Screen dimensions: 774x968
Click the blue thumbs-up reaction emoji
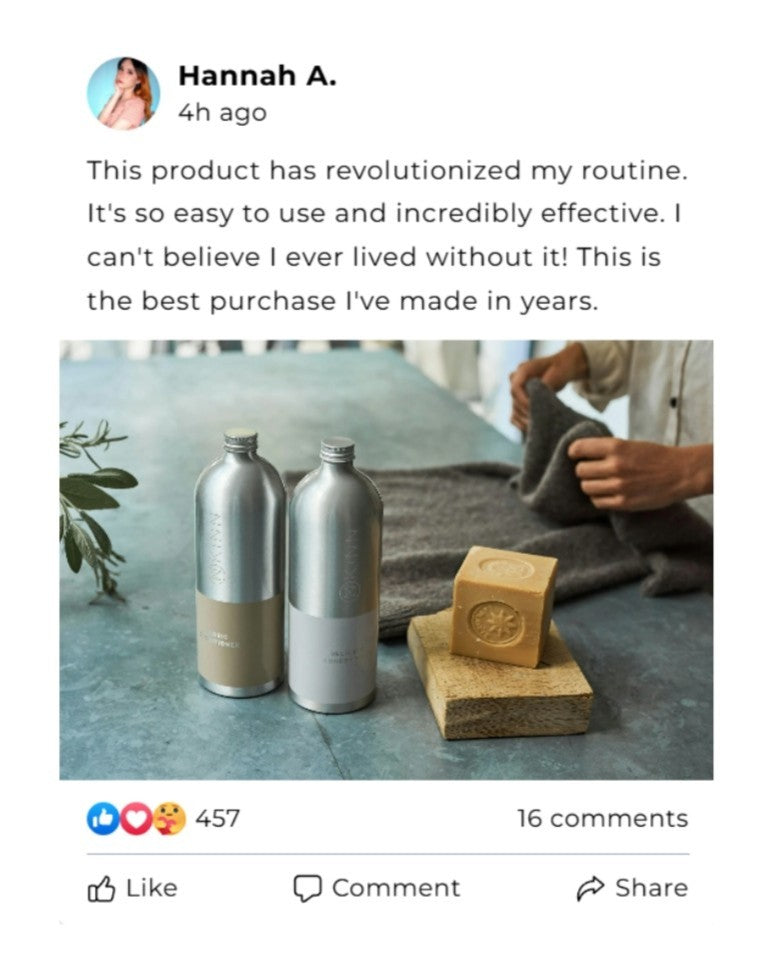tap(102, 819)
